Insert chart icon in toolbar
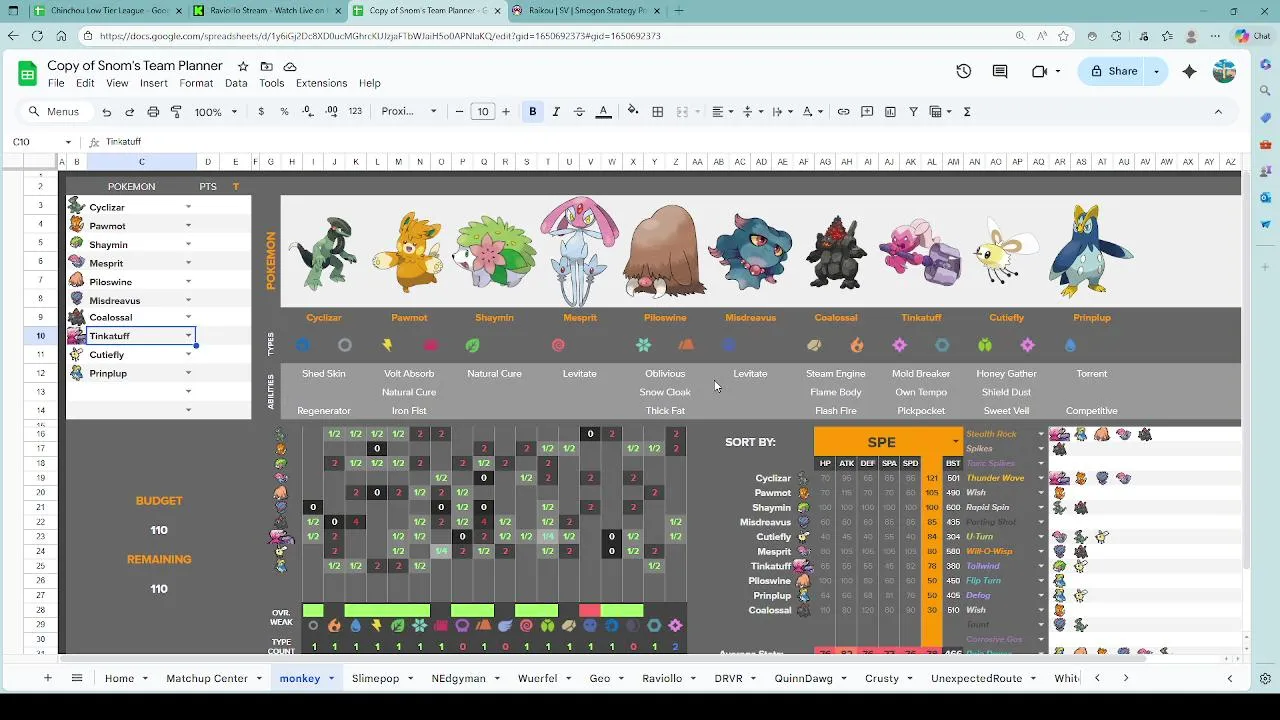 tap(890, 112)
